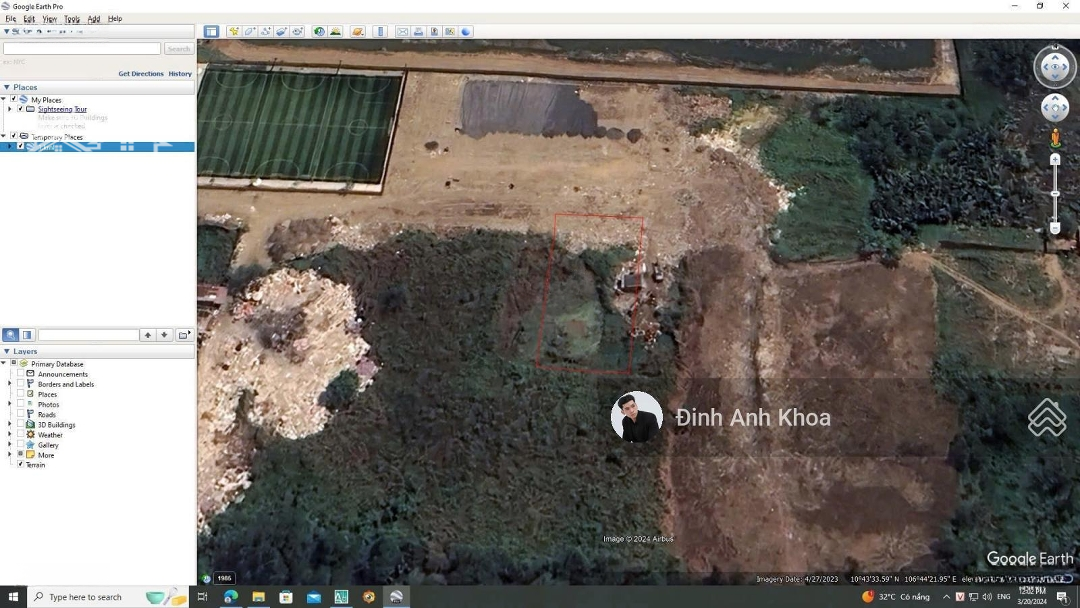Click the History link

(x=180, y=74)
